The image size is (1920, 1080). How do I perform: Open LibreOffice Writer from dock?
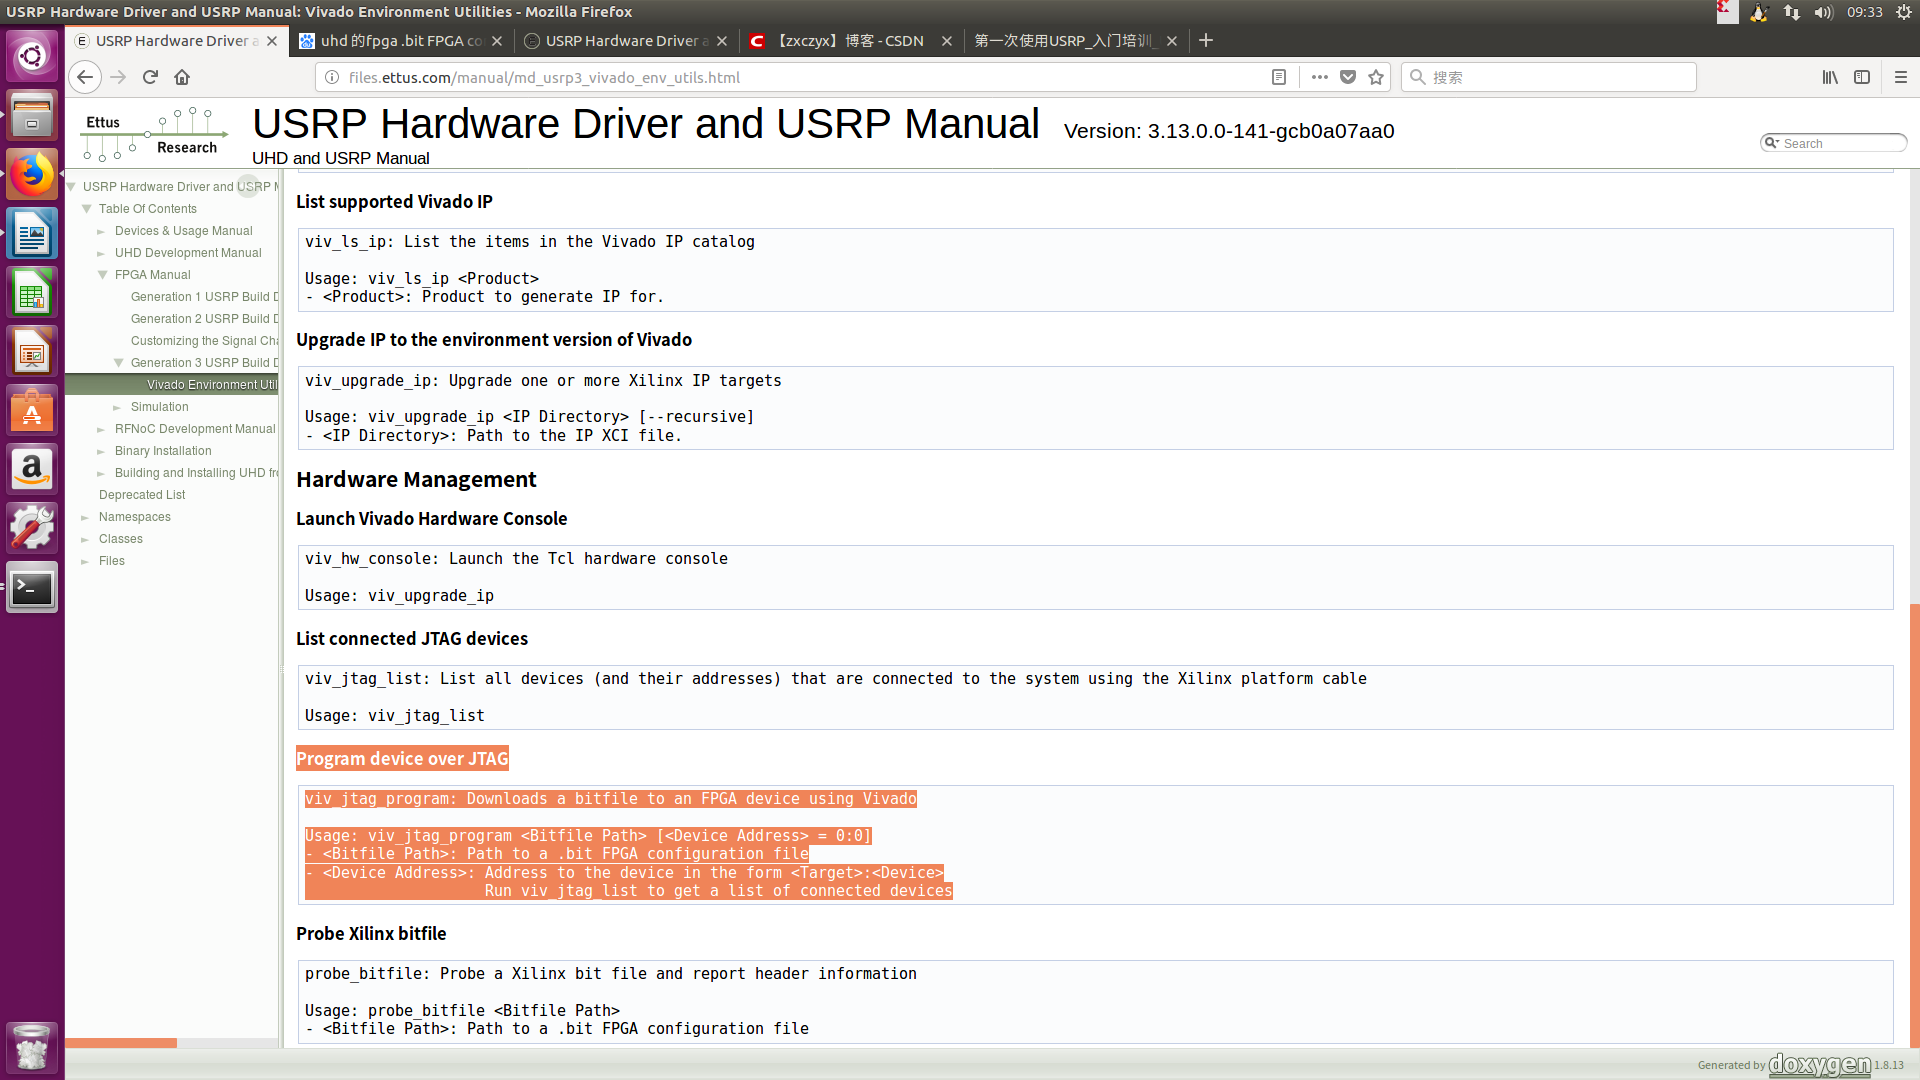(x=32, y=235)
